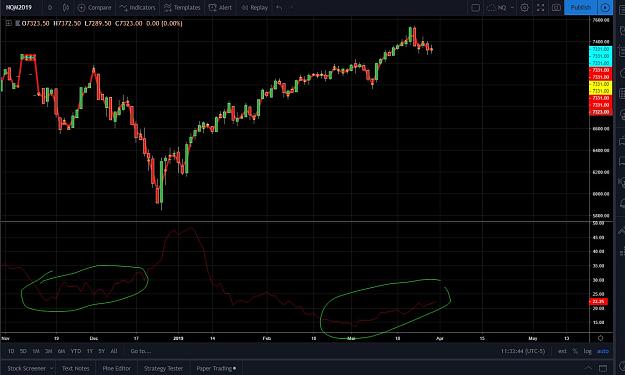Viewport: 625px width, 375px height.
Task: Create a new Alert
Action: pos(220,8)
